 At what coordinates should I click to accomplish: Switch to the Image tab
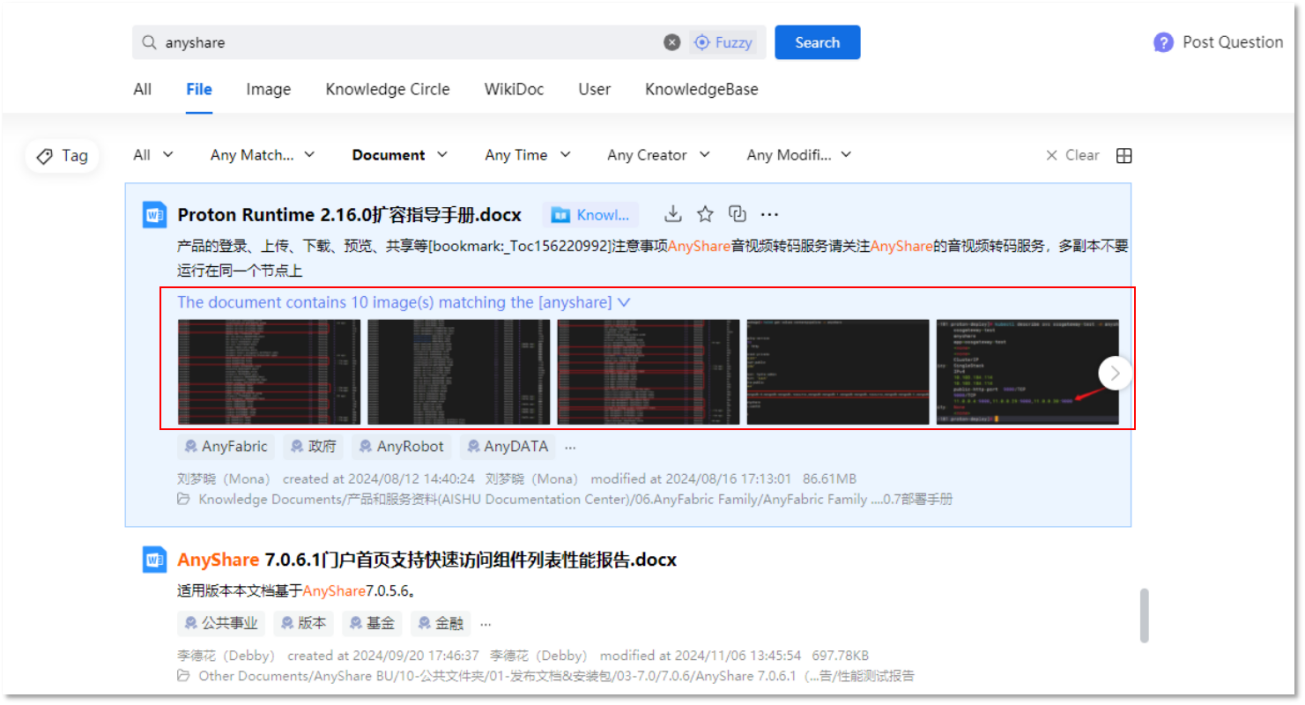click(x=268, y=89)
